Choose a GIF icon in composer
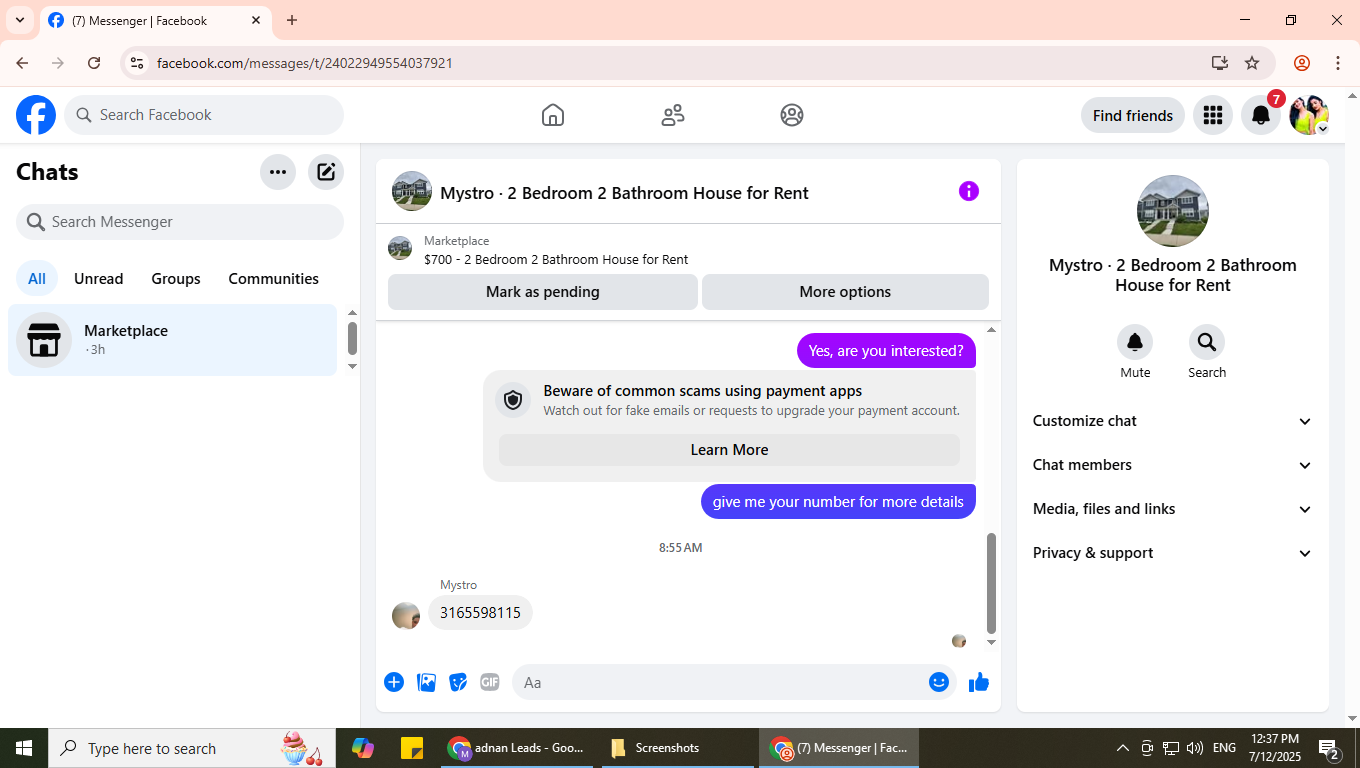 tap(489, 682)
